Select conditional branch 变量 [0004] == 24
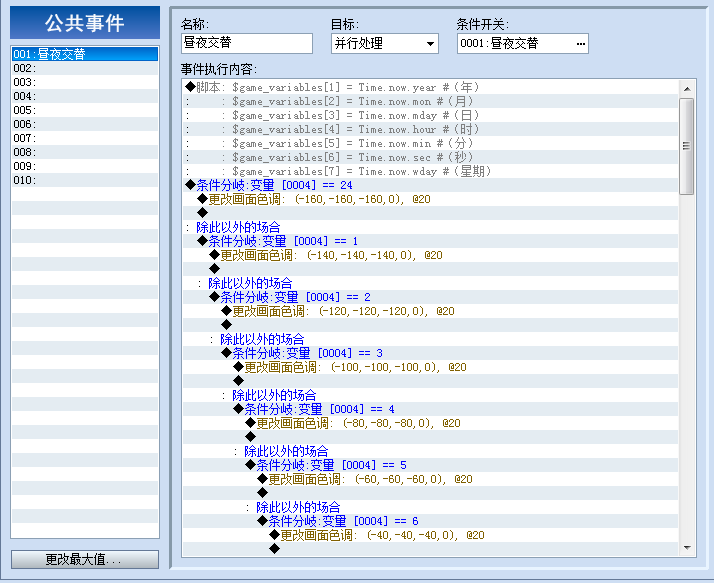The image size is (714, 583). [x=430, y=185]
